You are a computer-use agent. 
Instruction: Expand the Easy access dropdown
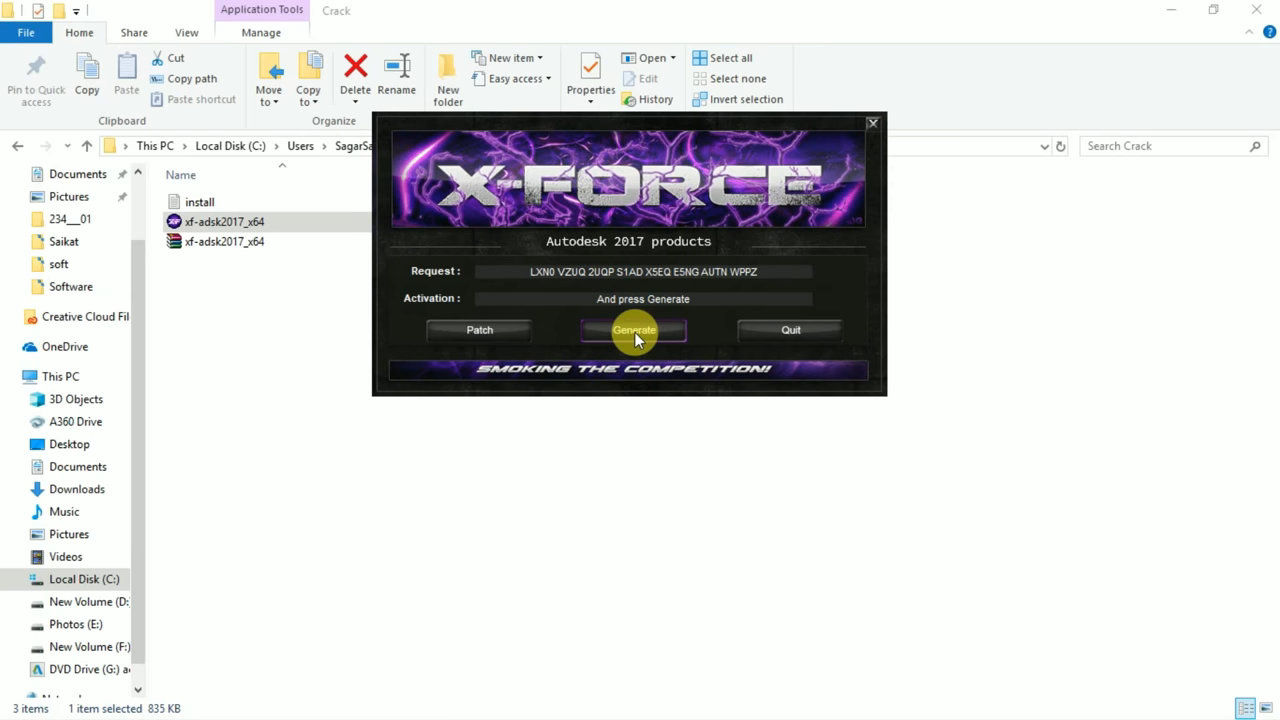pos(549,79)
